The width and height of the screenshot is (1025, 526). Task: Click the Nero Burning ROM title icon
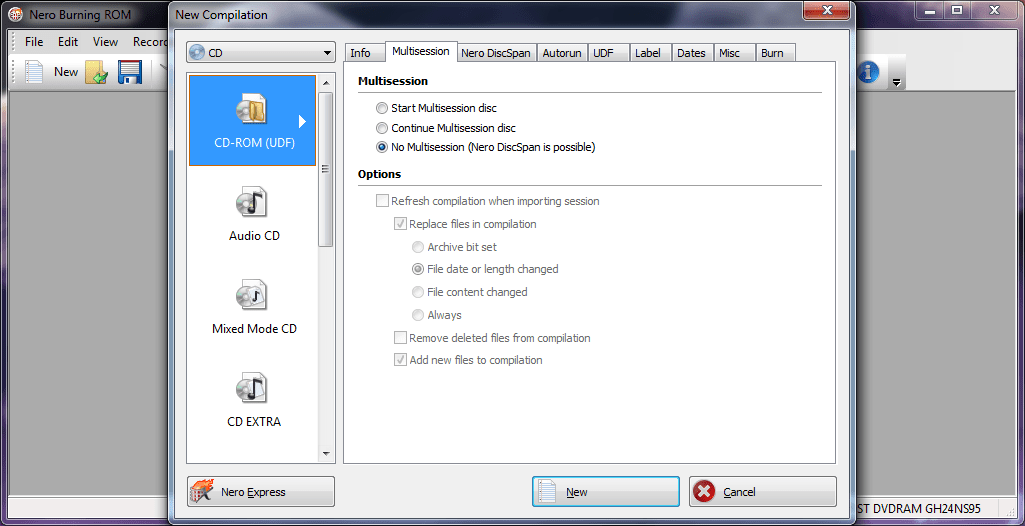pos(14,14)
